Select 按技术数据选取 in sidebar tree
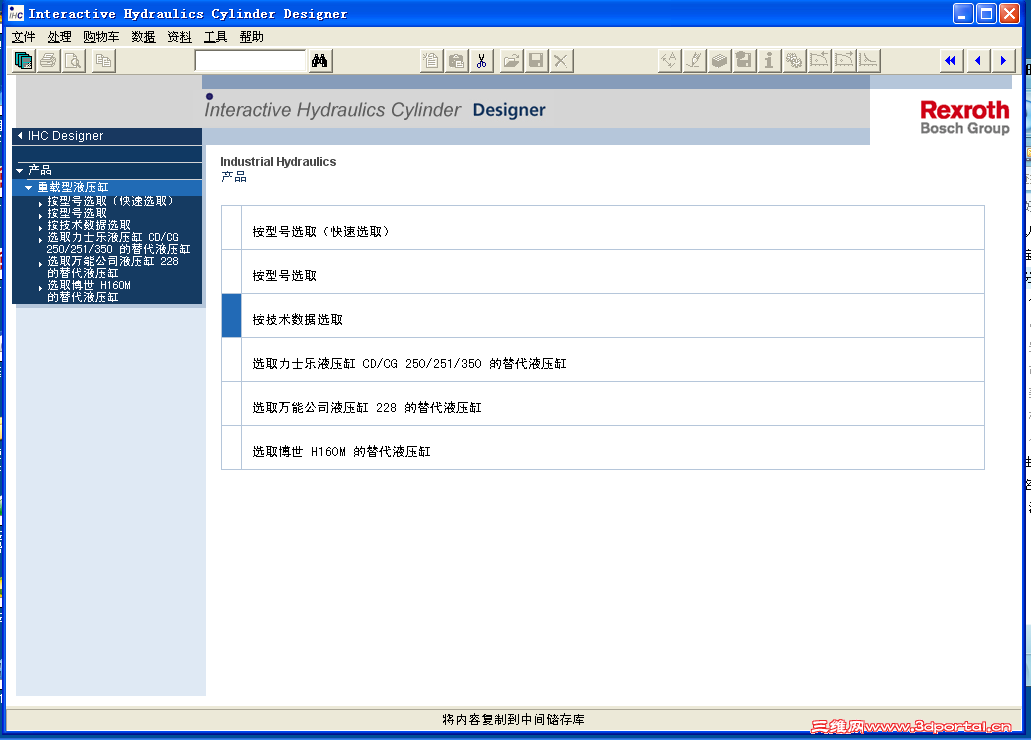 (x=89, y=225)
